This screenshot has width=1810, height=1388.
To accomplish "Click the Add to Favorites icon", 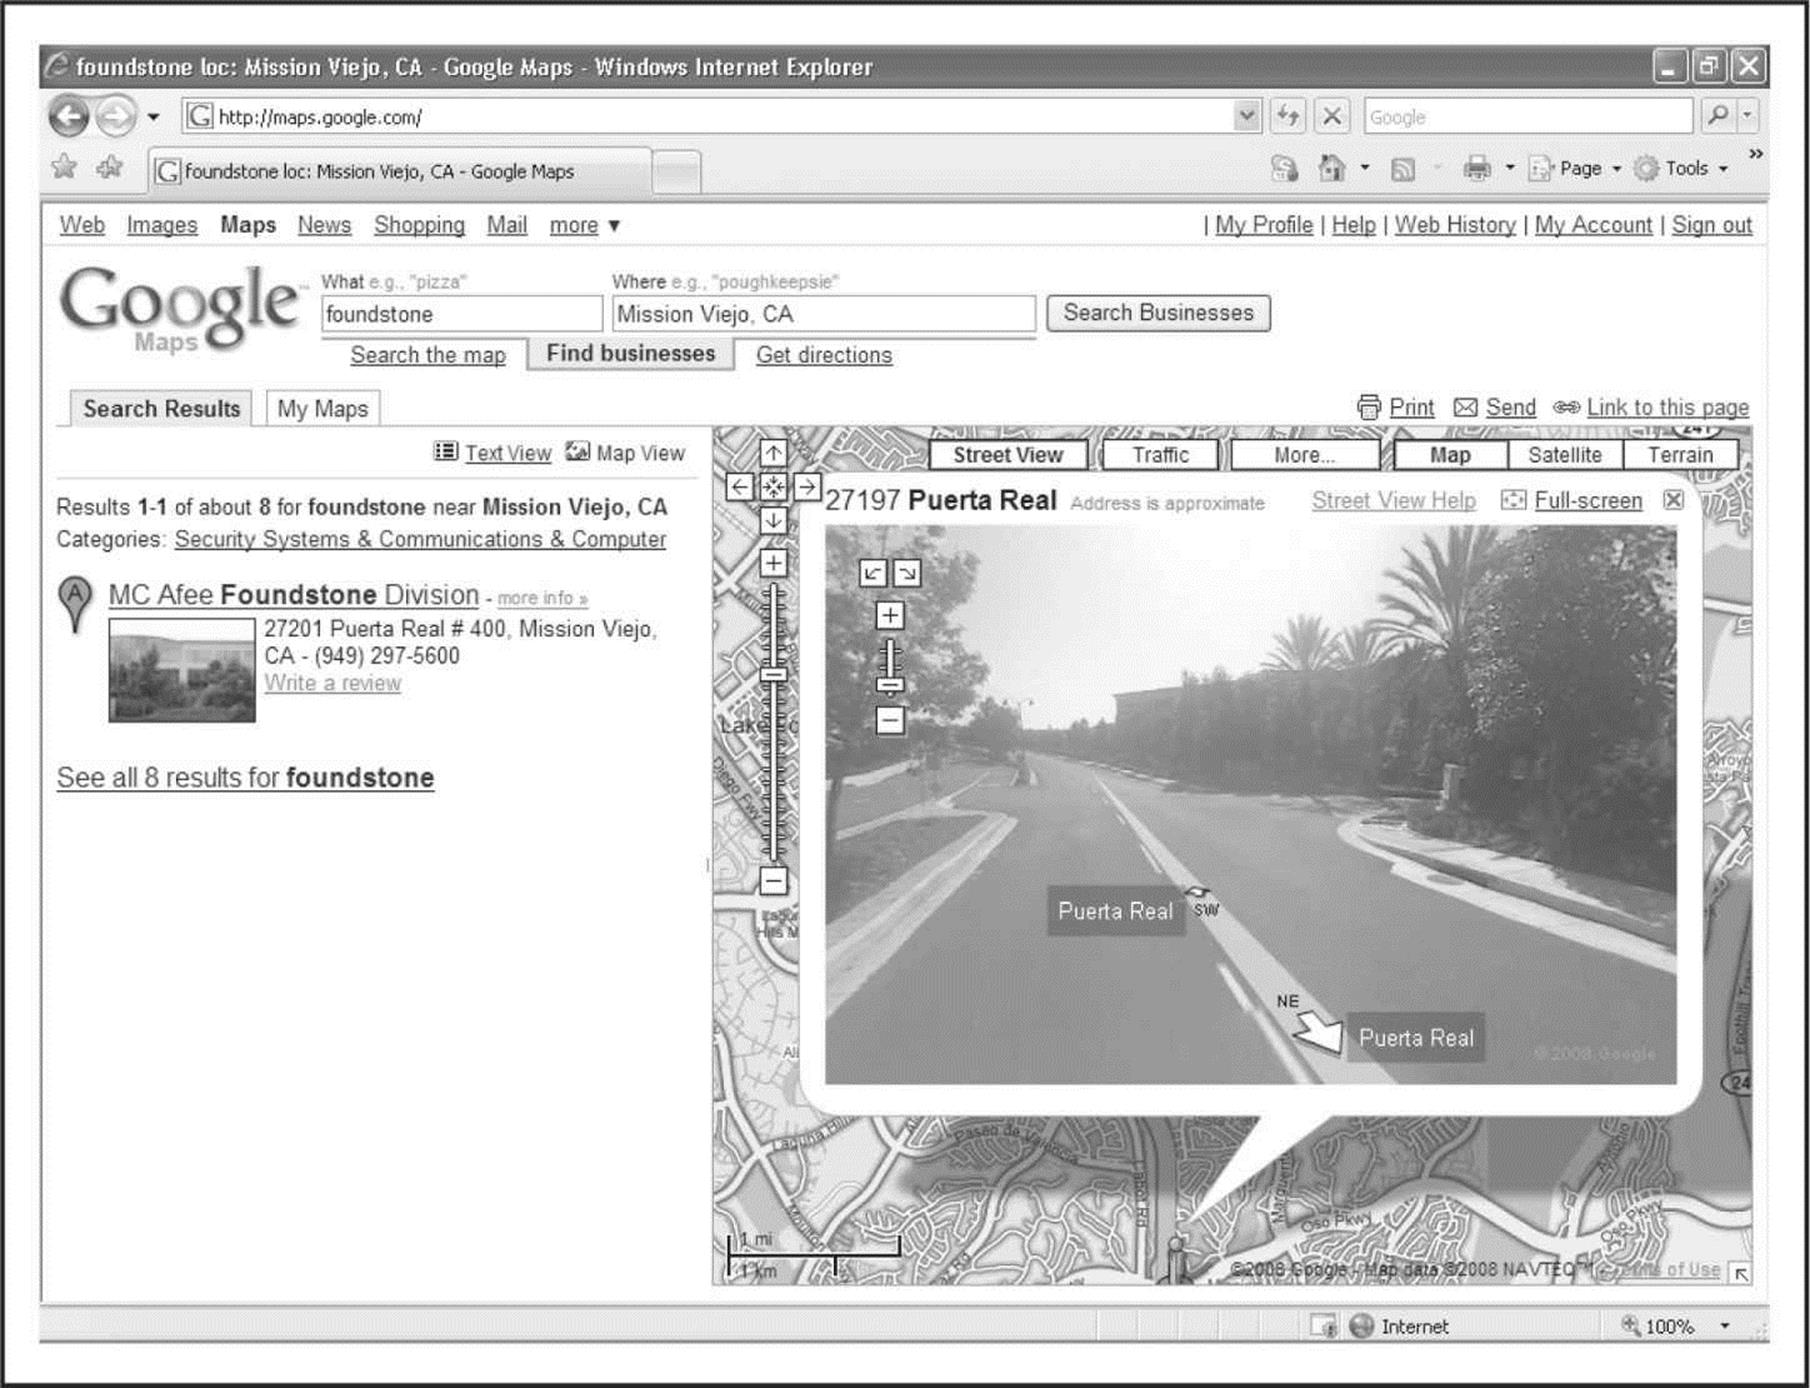I will 110,167.
